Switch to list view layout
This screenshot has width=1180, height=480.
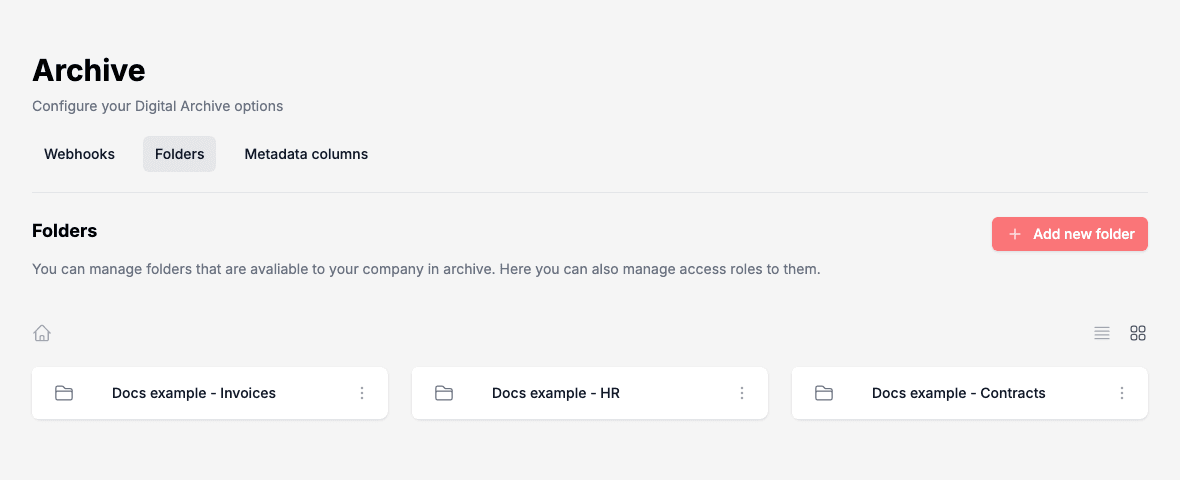(1102, 333)
